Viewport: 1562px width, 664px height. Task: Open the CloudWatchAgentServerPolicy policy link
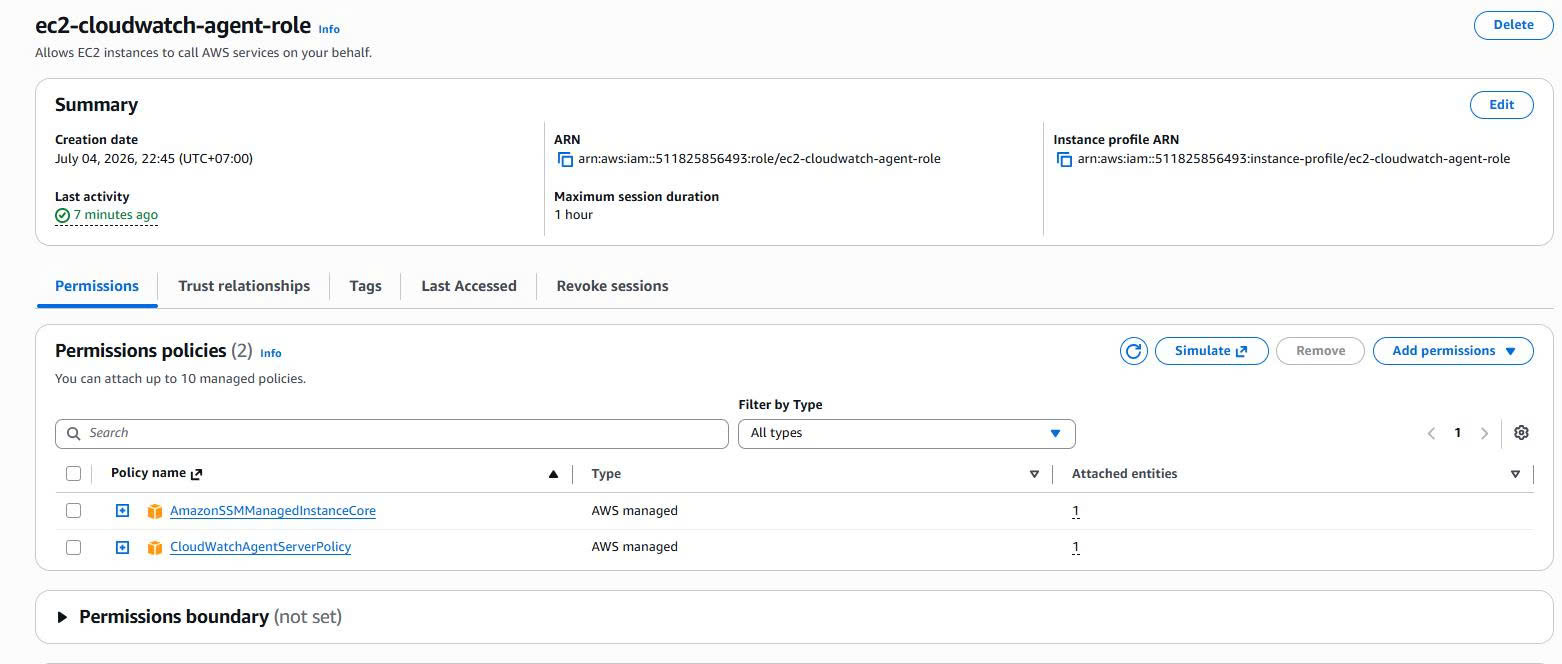(x=260, y=547)
